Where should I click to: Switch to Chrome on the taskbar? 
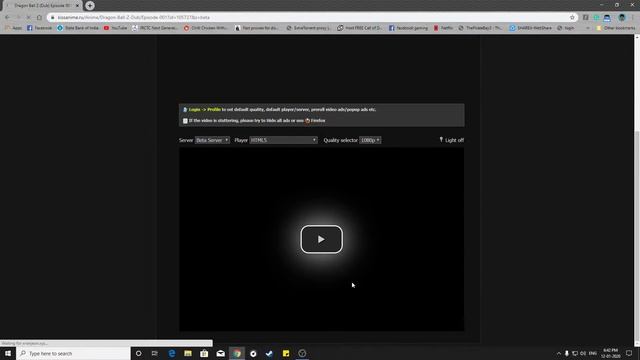pyautogui.click(x=237, y=353)
